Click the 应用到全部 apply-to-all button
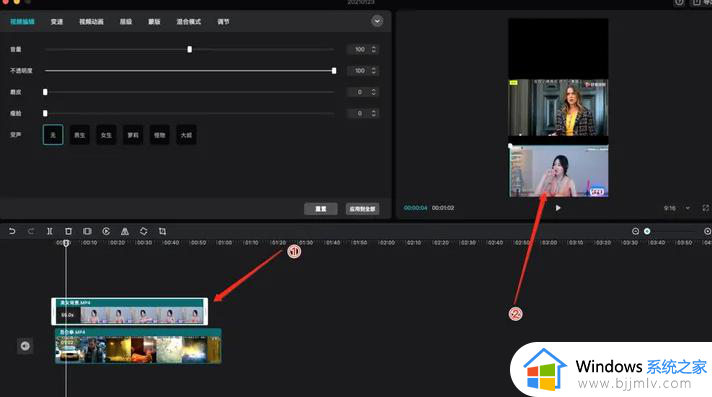 [362, 209]
